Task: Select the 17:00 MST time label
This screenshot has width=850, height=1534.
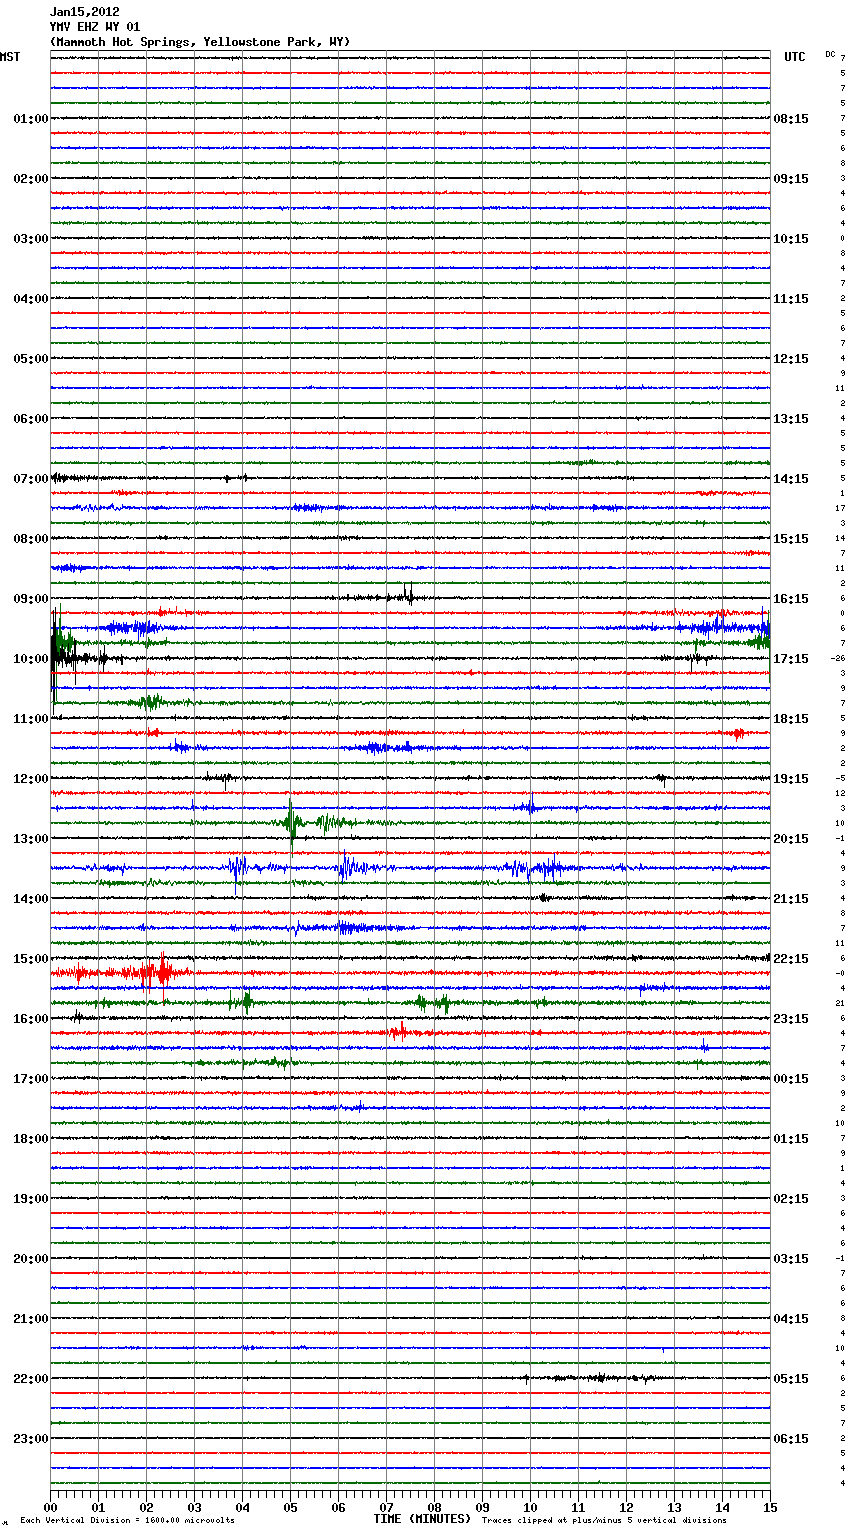Action: pos(31,1079)
